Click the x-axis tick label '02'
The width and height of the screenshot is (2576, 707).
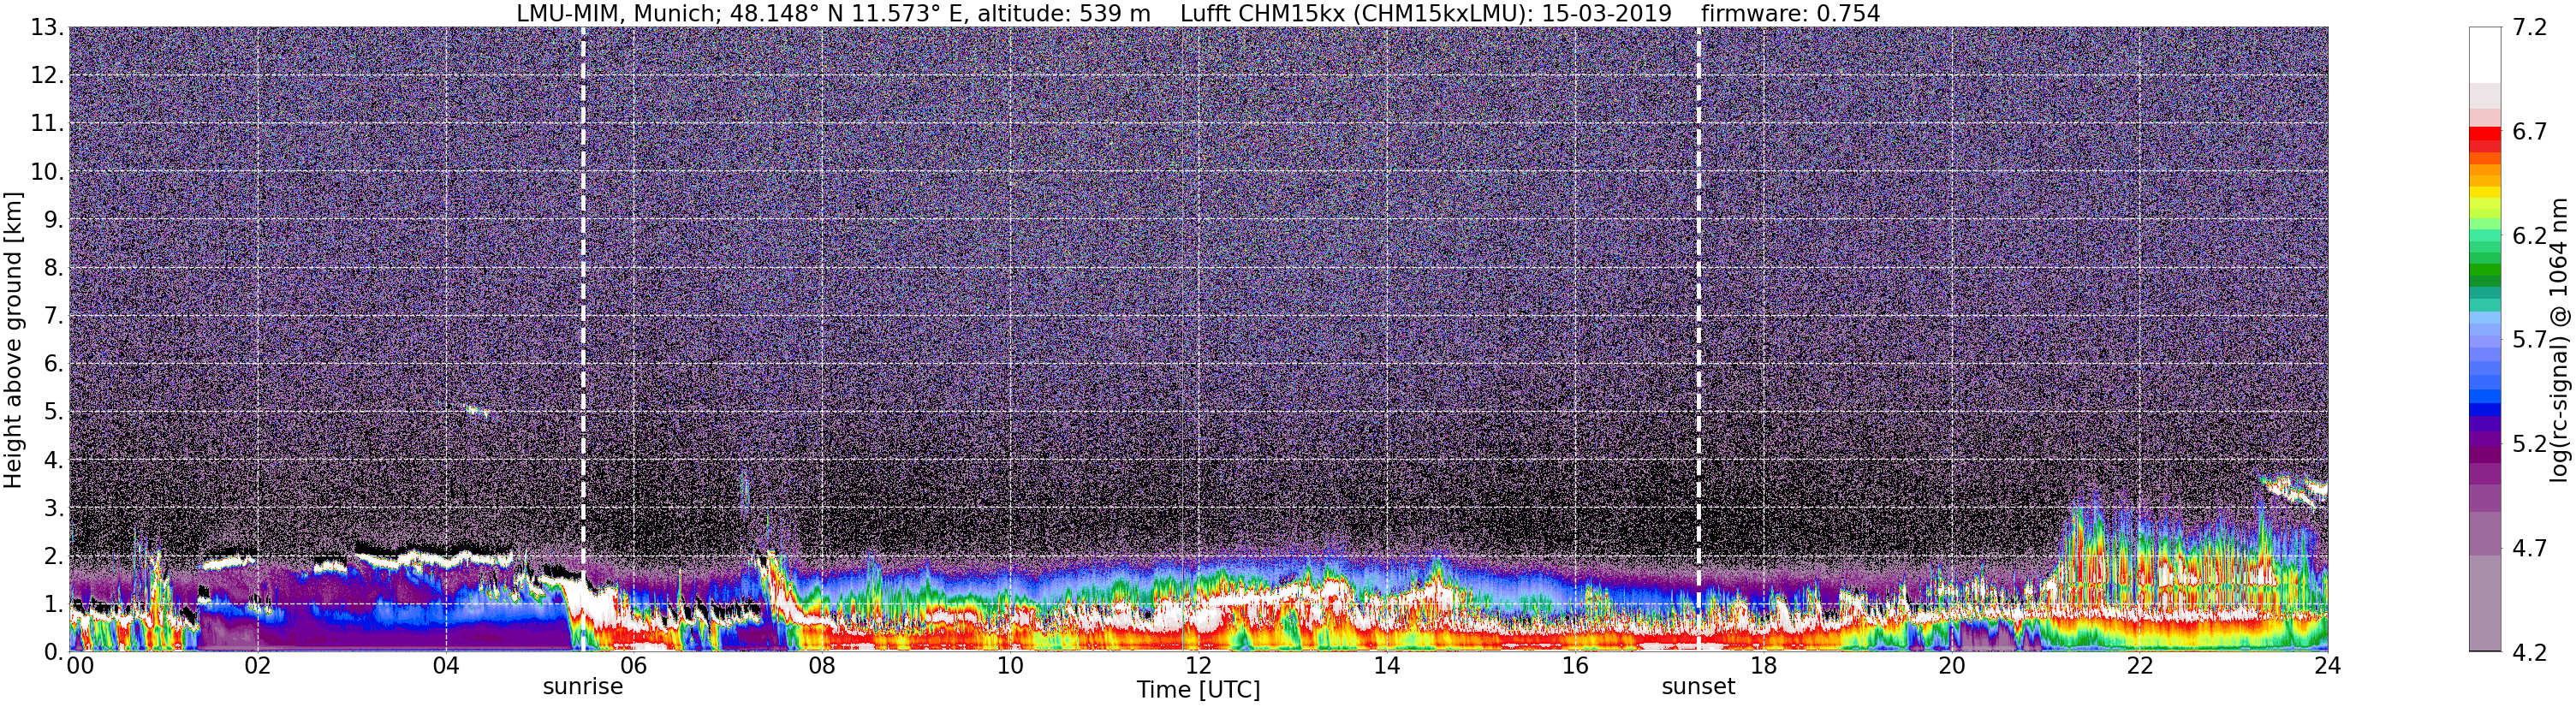pos(258,666)
